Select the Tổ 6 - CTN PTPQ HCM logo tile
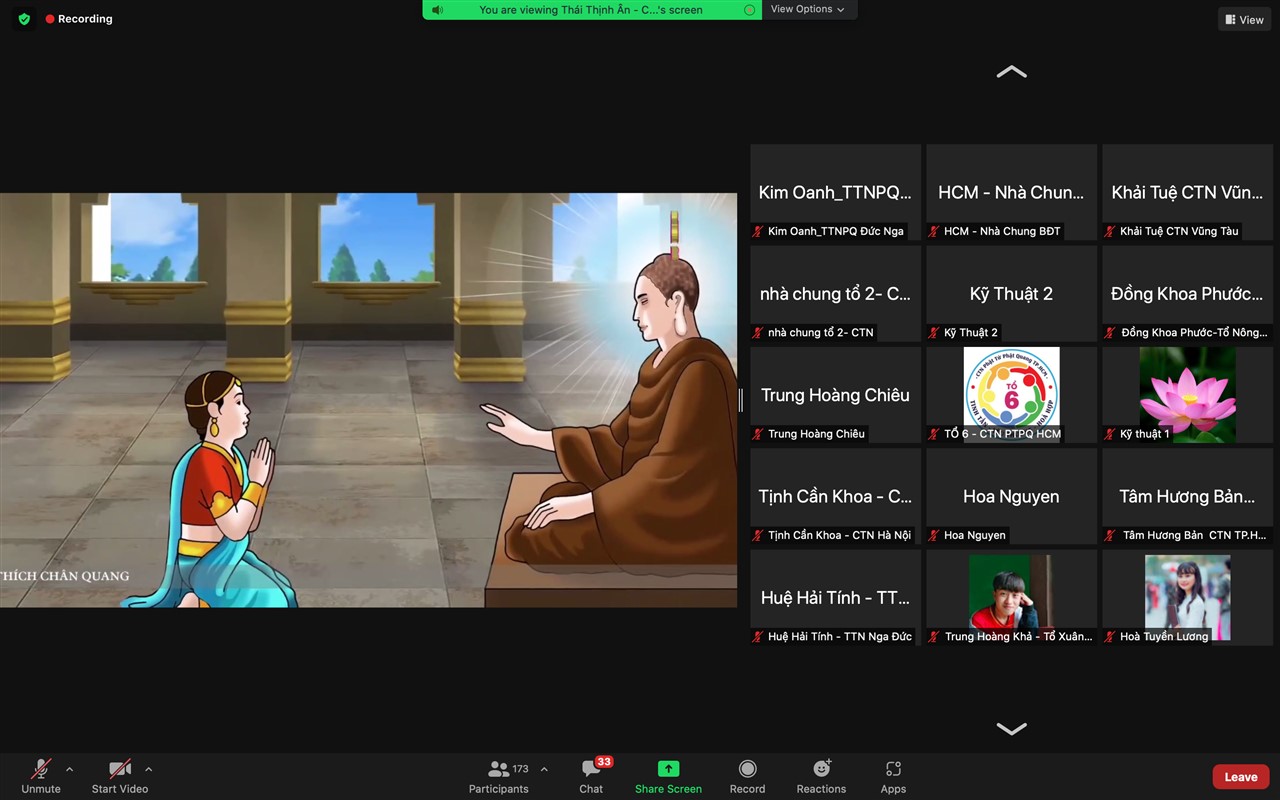 point(1011,394)
